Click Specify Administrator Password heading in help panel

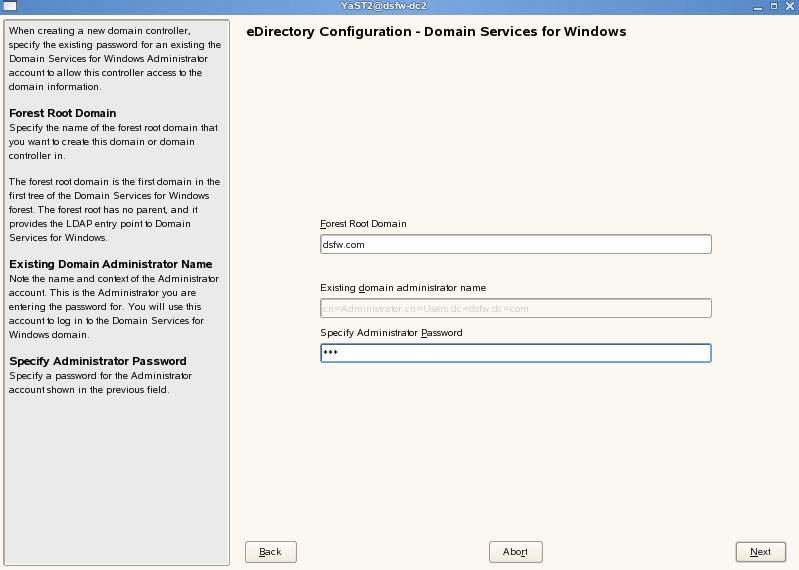click(98, 361)
